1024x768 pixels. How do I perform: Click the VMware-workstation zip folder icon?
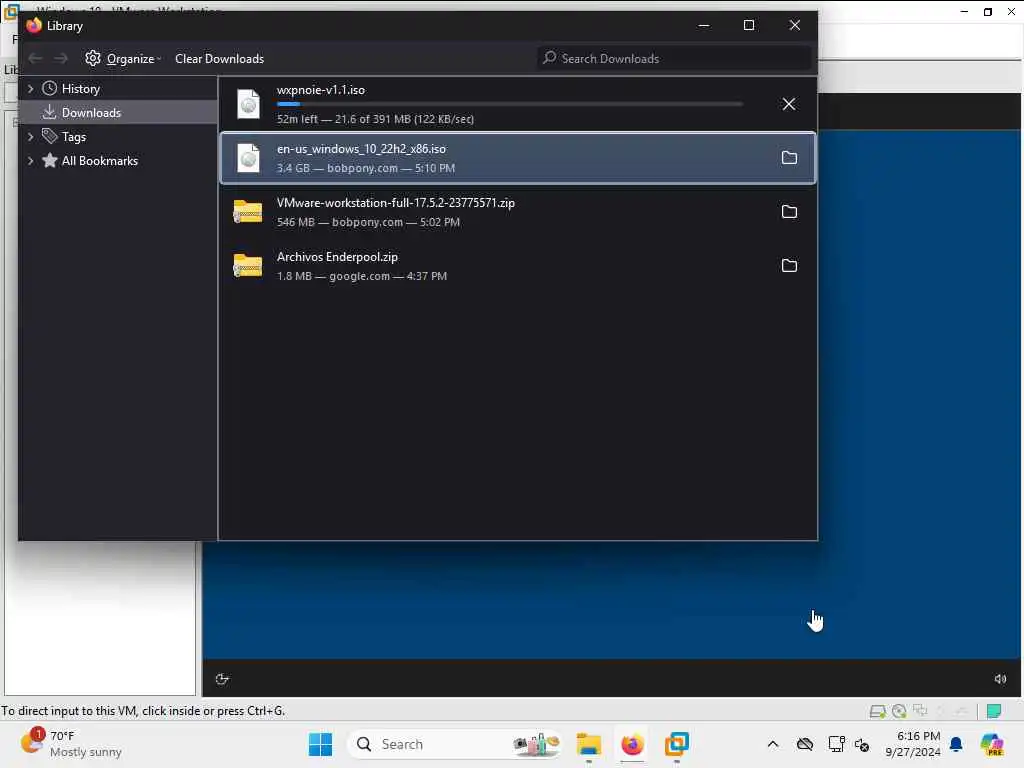click(x=248, y=212)
